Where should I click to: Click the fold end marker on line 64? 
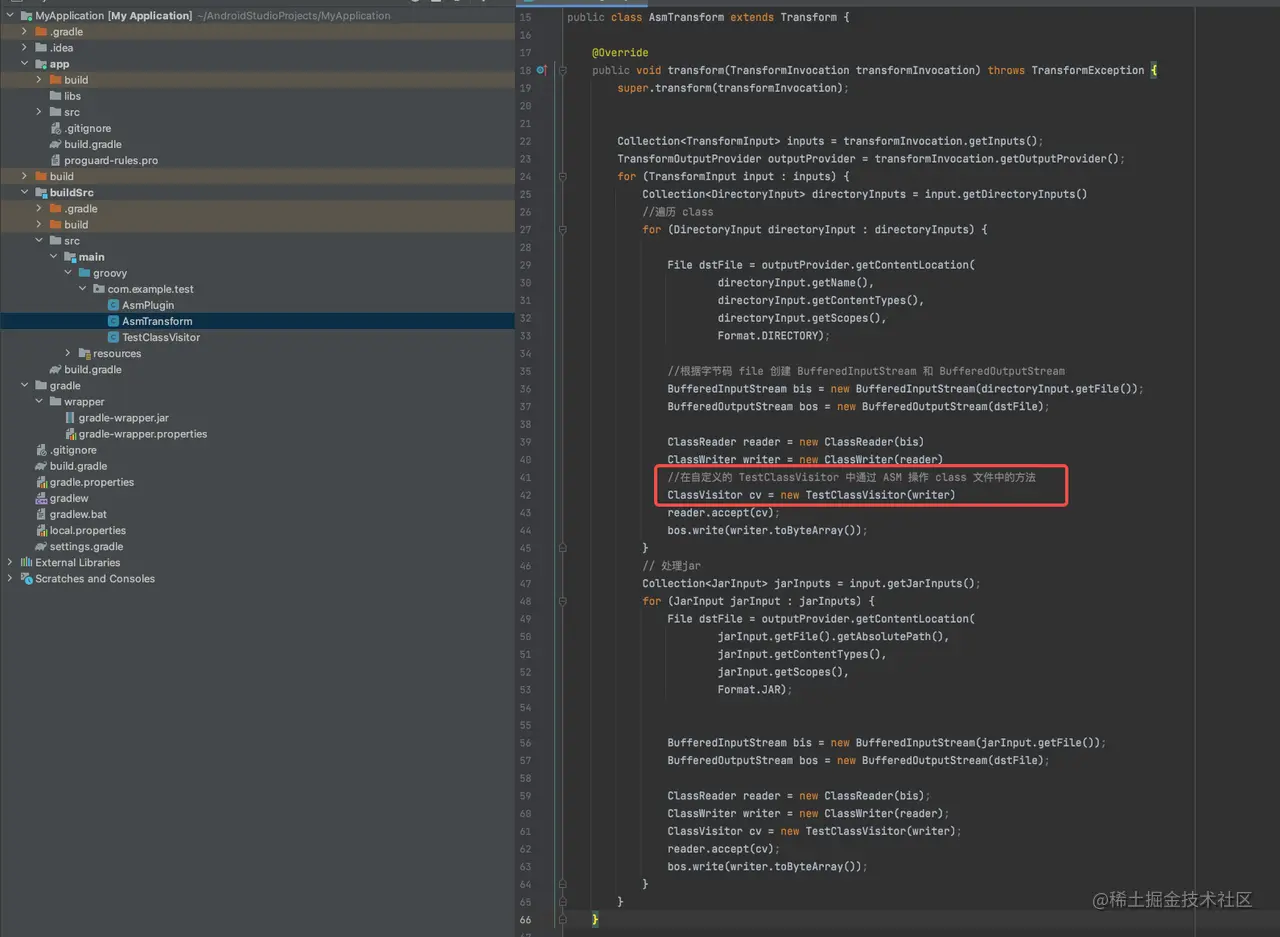point(563,884)
